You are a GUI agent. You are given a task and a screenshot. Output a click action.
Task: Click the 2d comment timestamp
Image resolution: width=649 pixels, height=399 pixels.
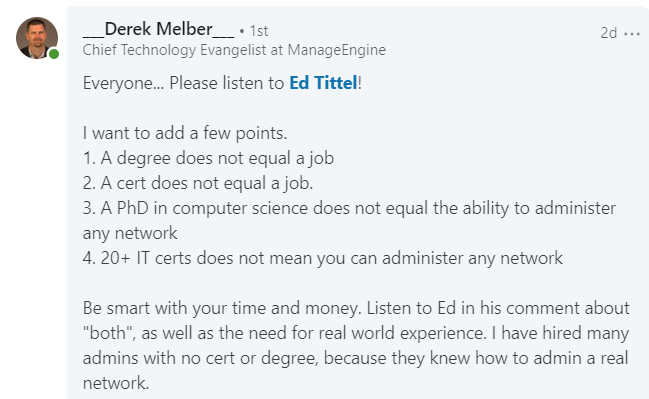608,33
